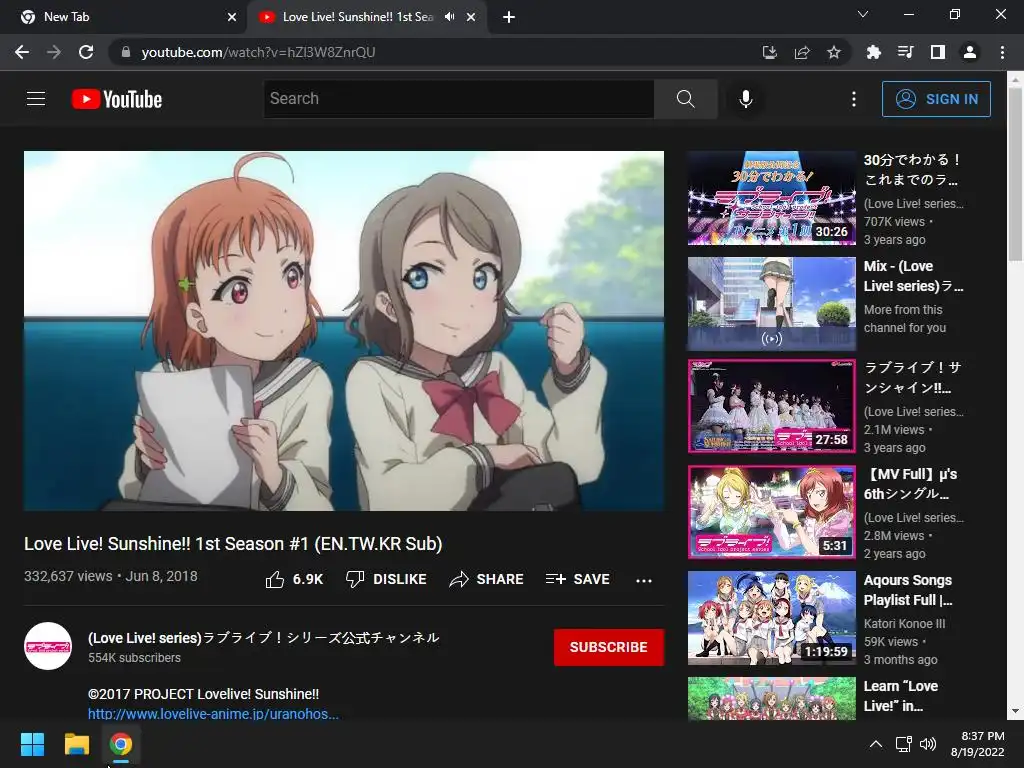This screenshot has width=1024, height=768.
Task: Go back in browser history
Action: pos(22,52)
